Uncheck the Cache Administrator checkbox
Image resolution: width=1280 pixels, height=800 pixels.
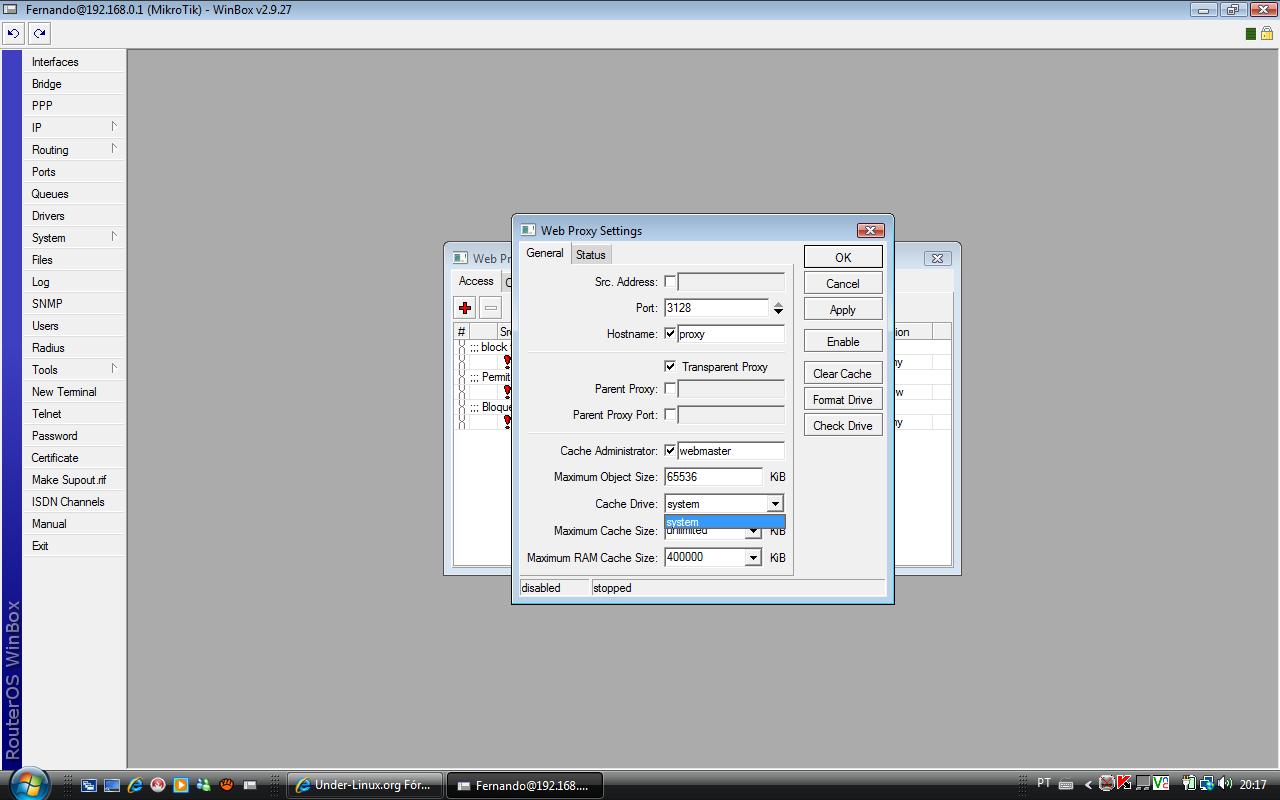click(x=670, y=451)
